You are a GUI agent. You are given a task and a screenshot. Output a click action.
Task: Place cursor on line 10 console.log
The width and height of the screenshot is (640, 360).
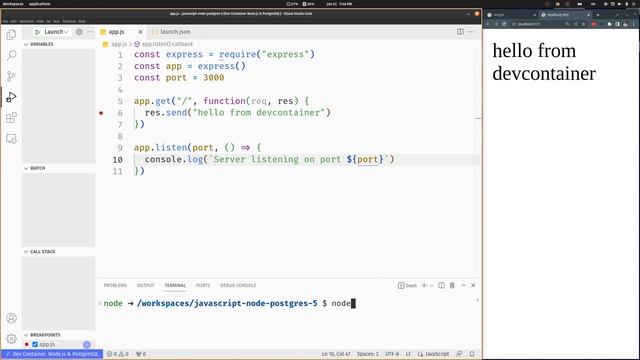[x=269, y=159]
